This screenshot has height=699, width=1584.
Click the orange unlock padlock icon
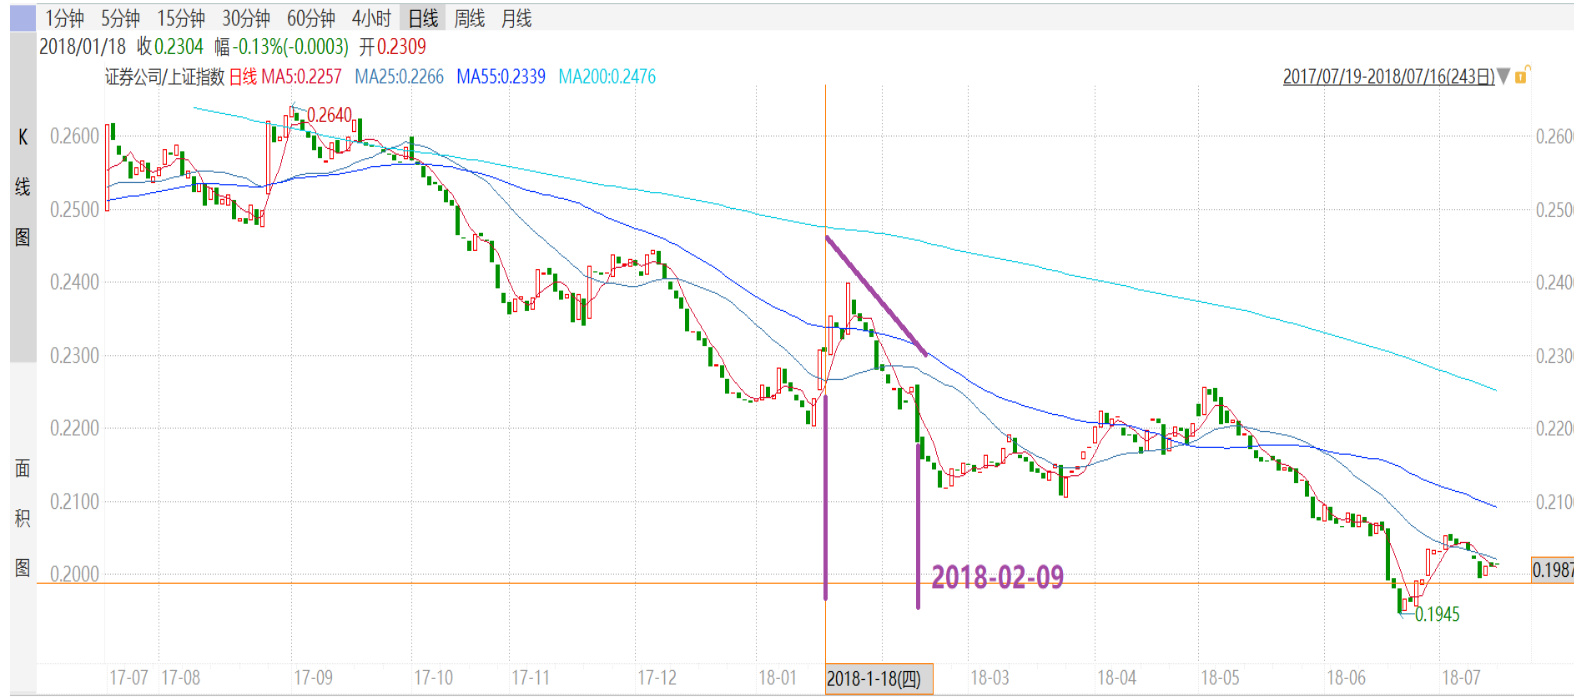point(1522,75)
